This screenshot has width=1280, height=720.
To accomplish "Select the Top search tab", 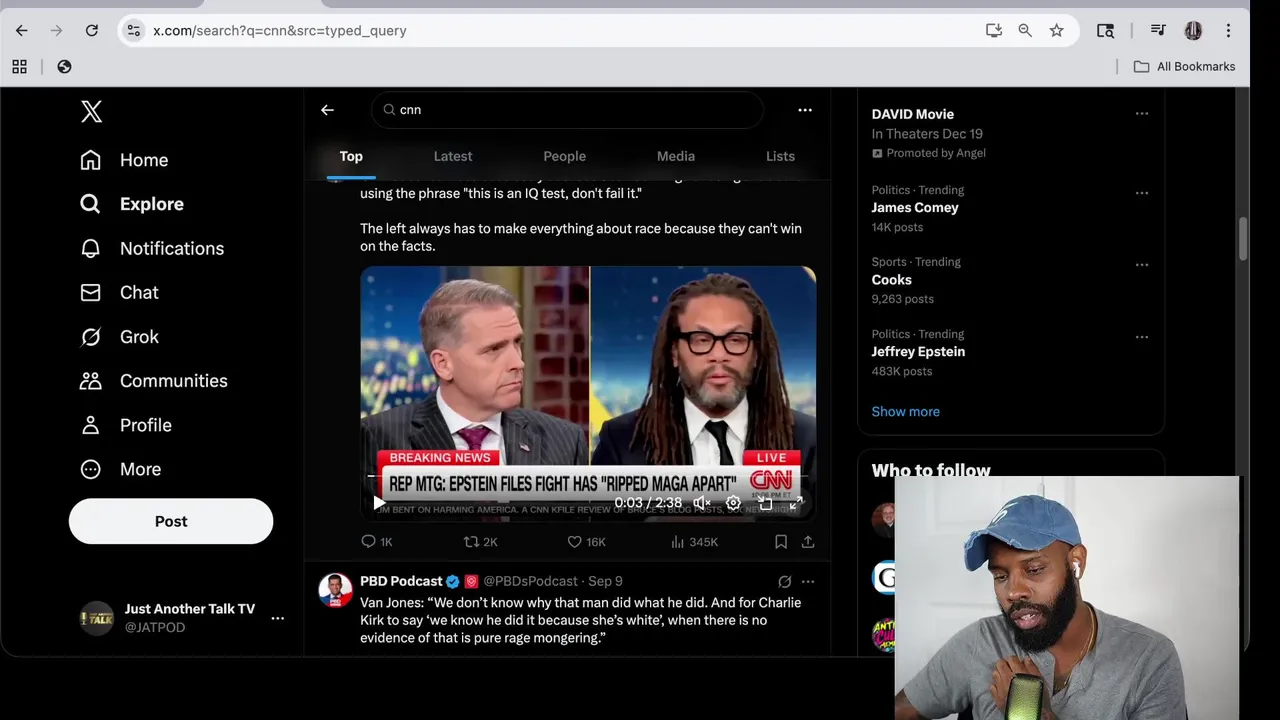I will pos(351,156).
